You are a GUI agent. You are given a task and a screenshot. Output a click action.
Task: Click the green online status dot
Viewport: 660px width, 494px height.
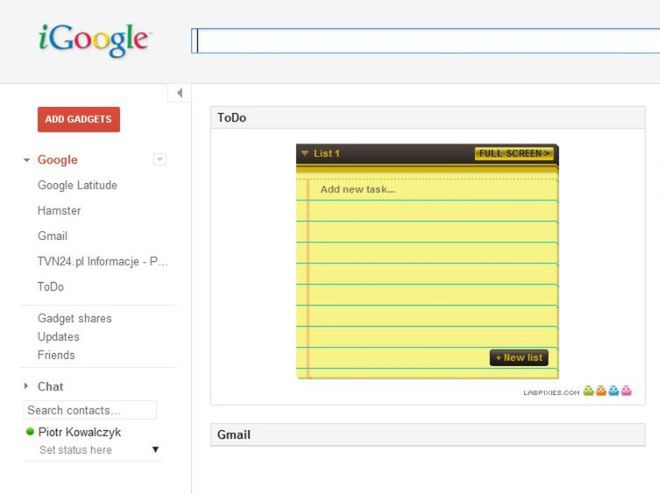[x=30, y=431]
